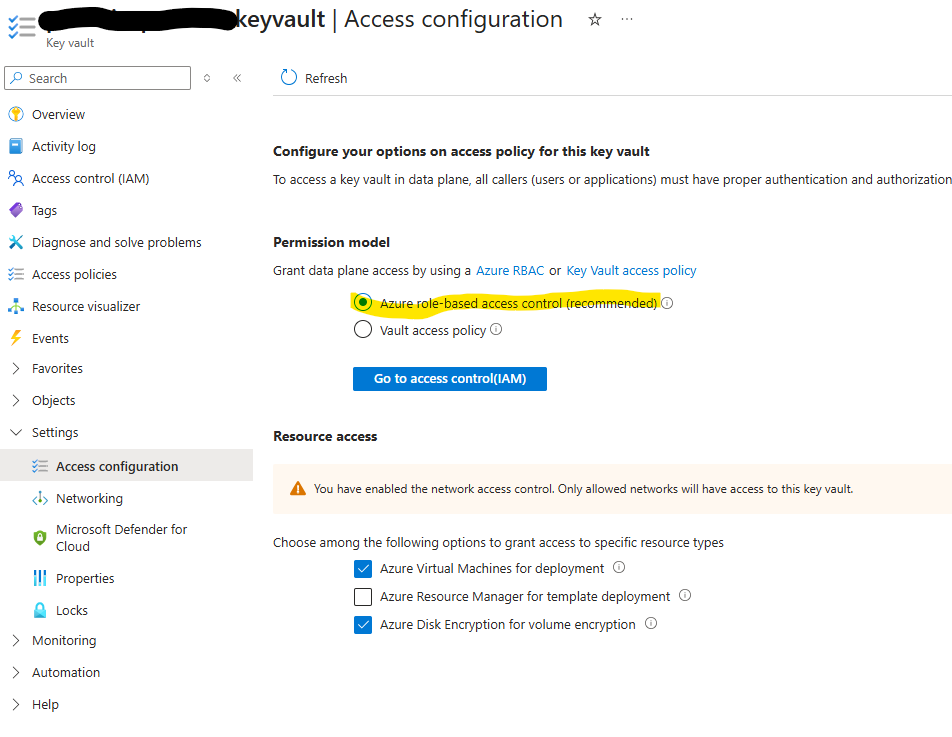This screenshot has height=737, width=952.
Task: Collapse the Settings section
Action: (x=16, y=432)
